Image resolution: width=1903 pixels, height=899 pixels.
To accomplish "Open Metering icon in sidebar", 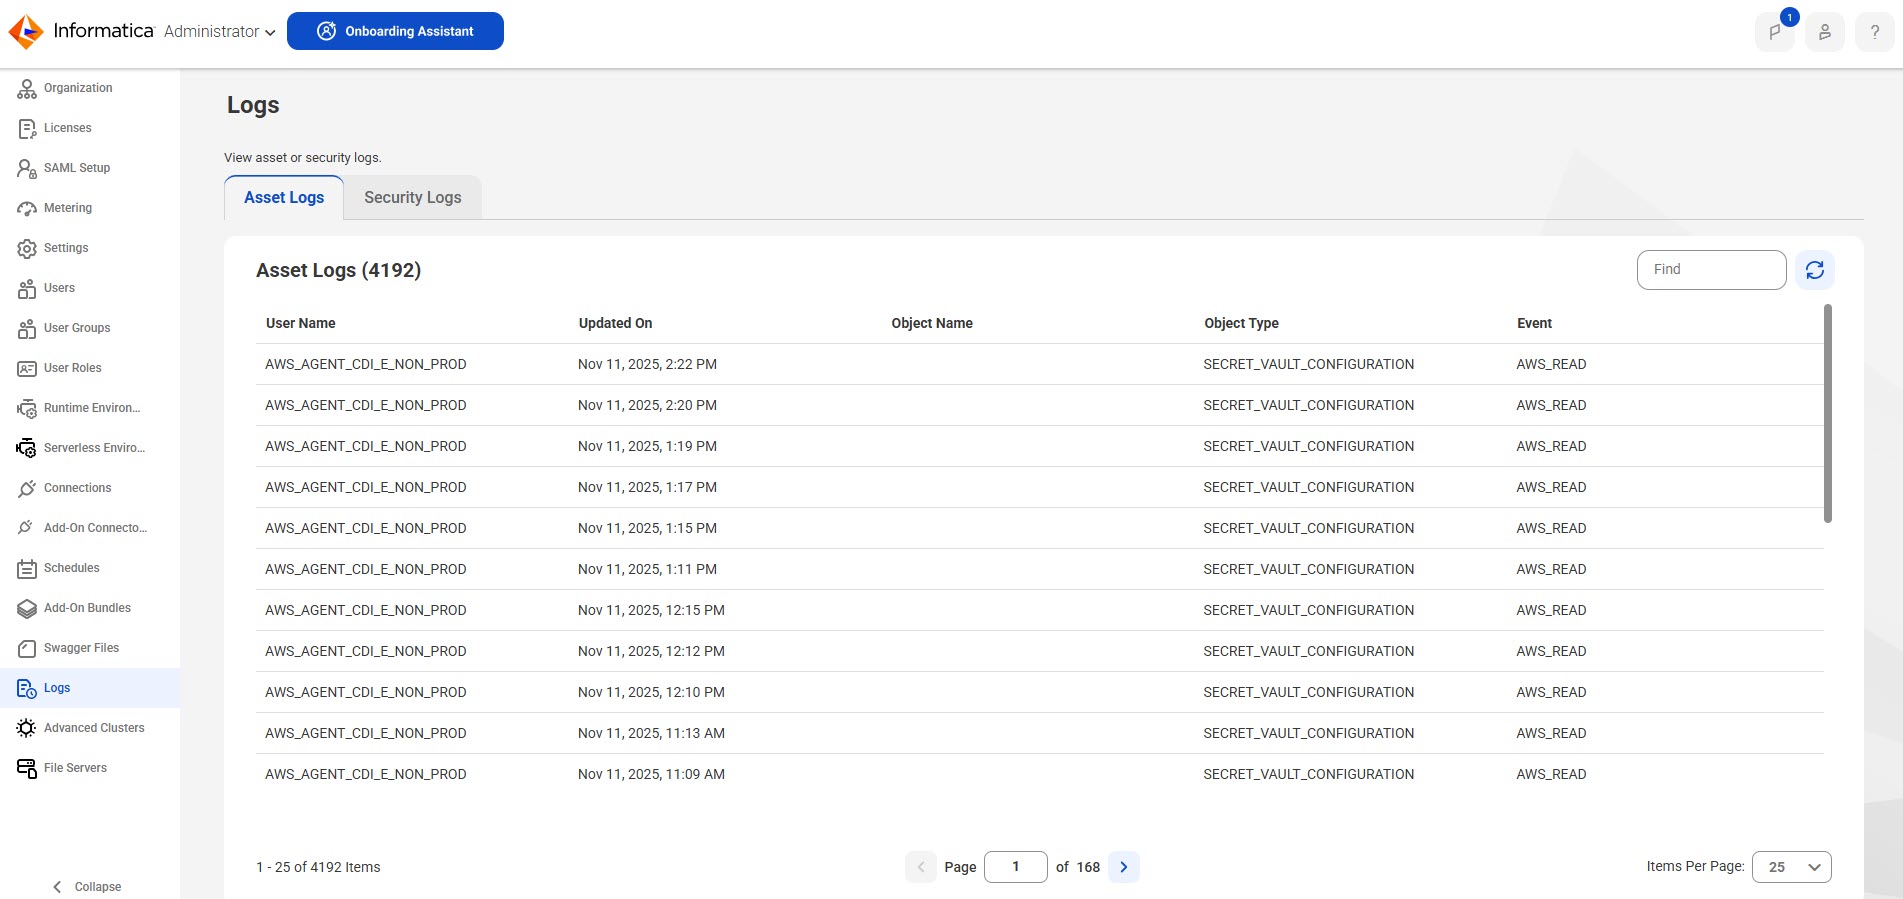I will coord(27,208).
